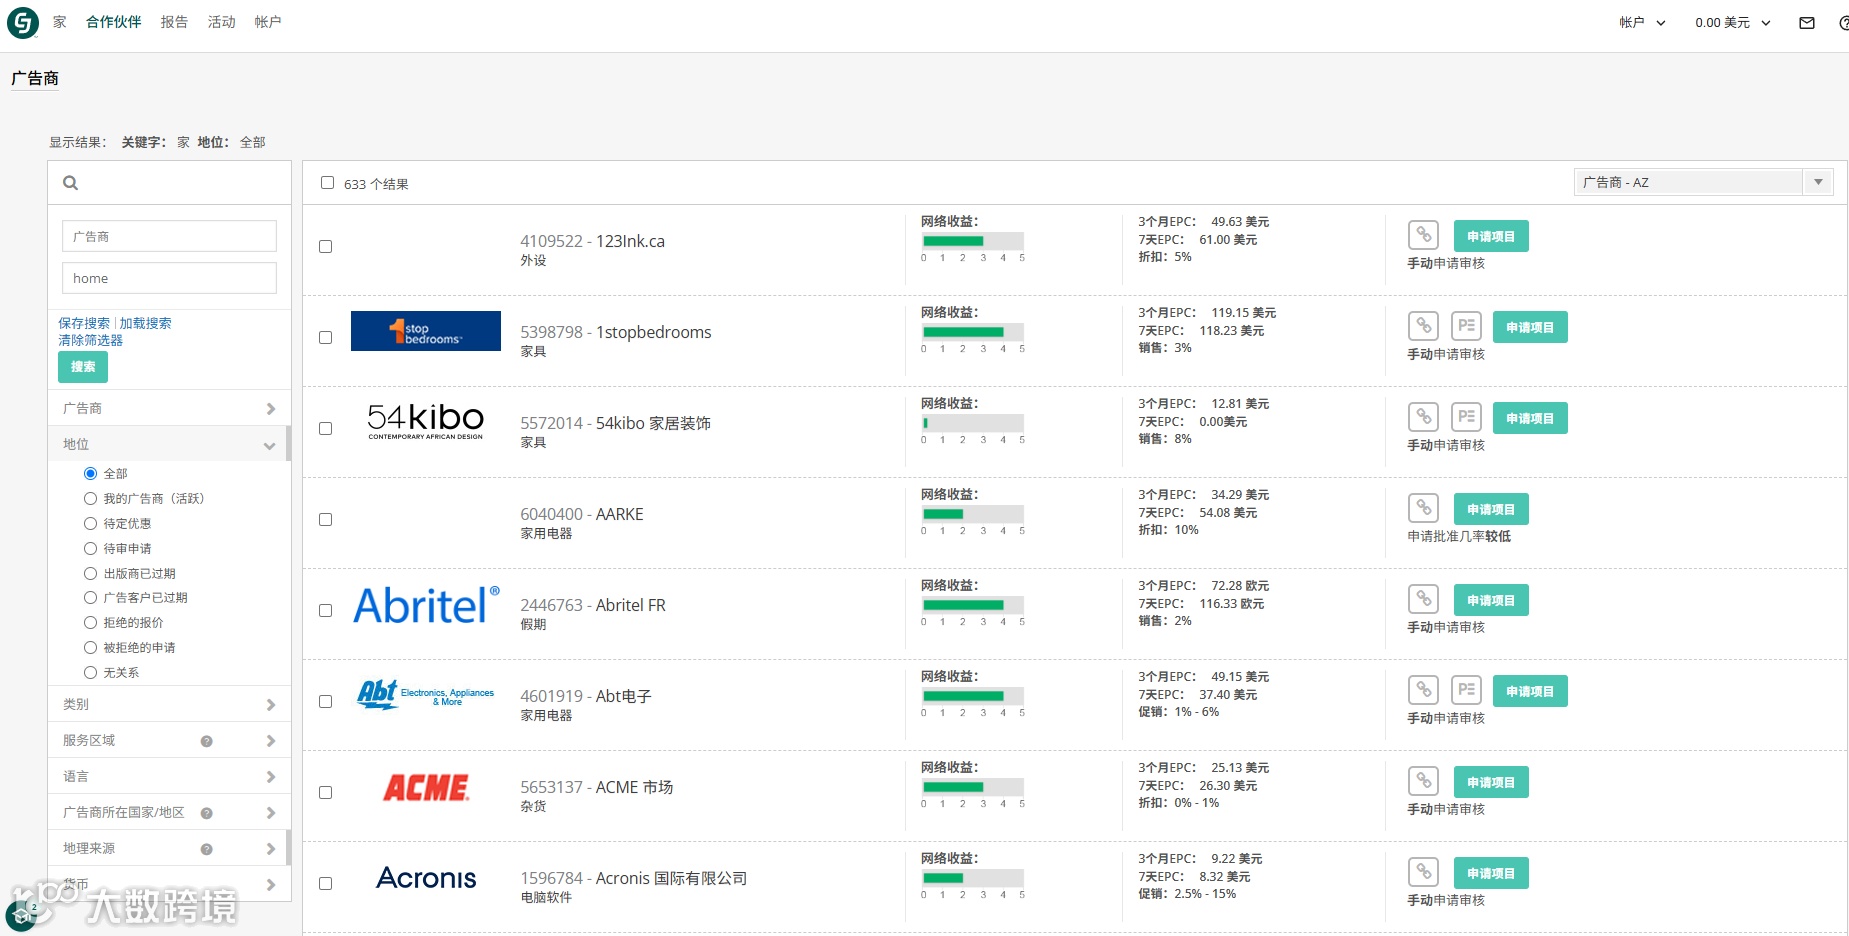Expand the 类别 filter section
Viewport: 1849px width, 936px height.
169,704
